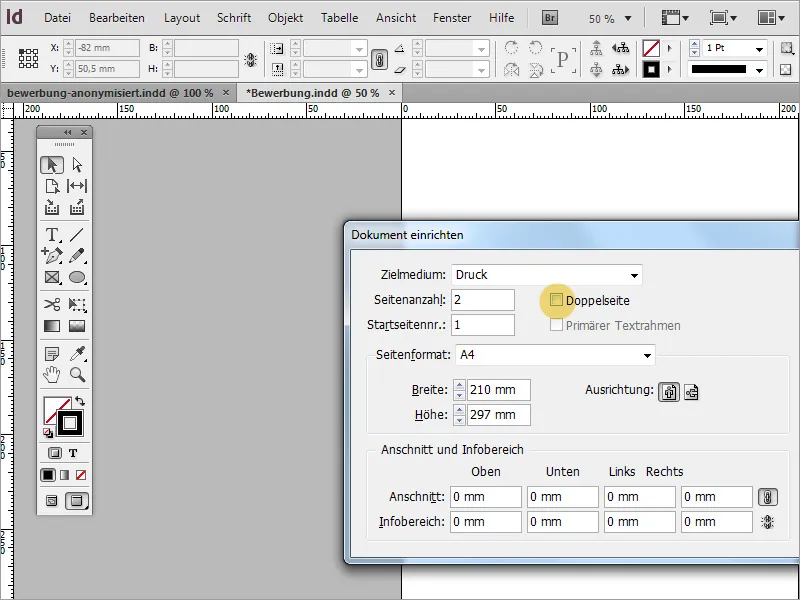
Task: Click the Breite 210 mm field
Action: (x=498, y=390)
